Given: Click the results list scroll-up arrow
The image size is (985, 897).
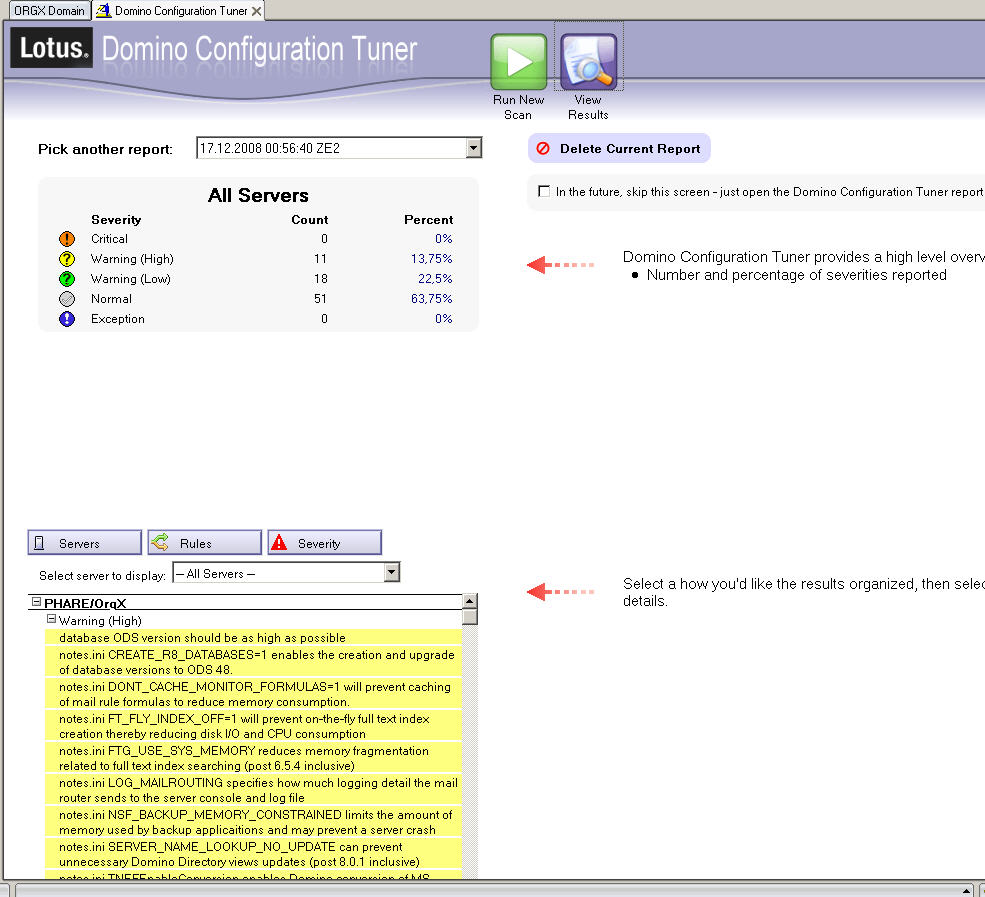Looking at the screenshot, I should point(470,601).
